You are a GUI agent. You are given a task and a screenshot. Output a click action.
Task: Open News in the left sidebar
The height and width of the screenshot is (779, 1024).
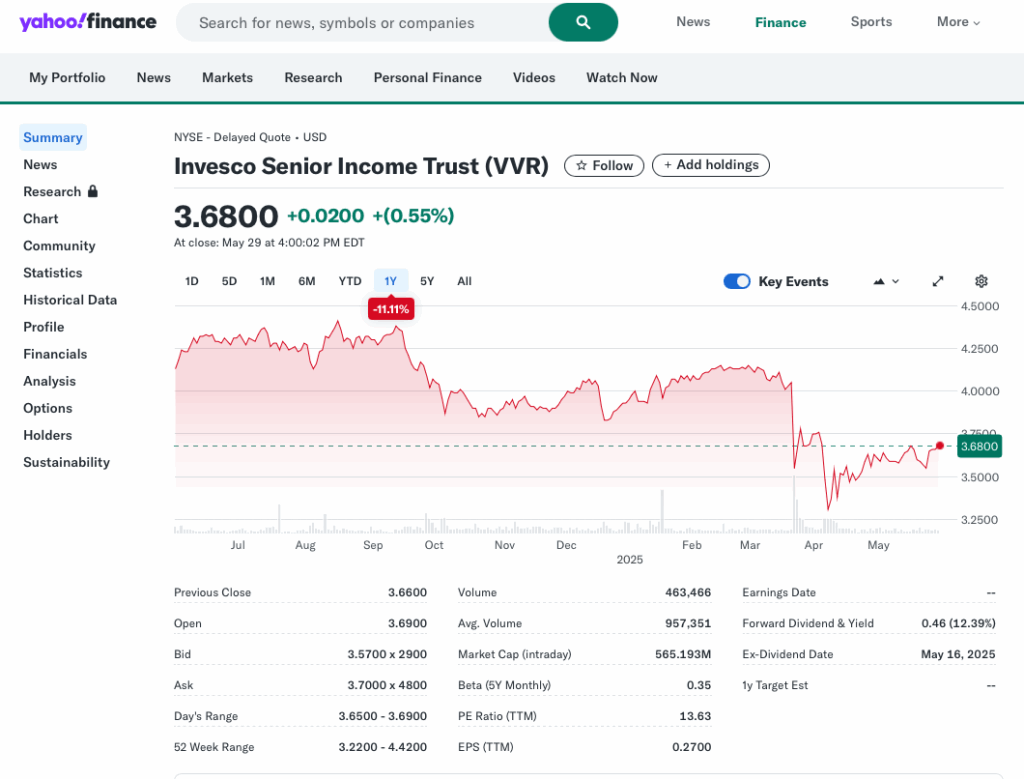pos(40,165)
